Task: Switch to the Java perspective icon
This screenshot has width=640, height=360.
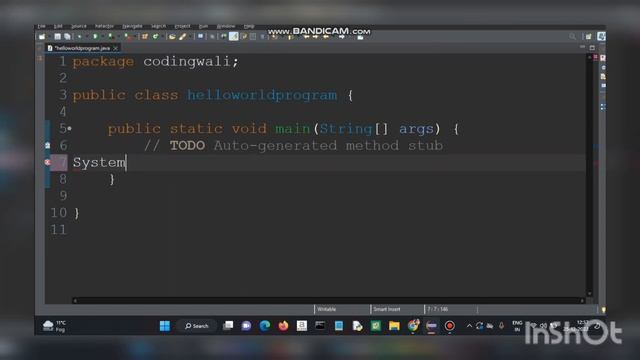Action: pyautogui.click(x=601, y=37)
